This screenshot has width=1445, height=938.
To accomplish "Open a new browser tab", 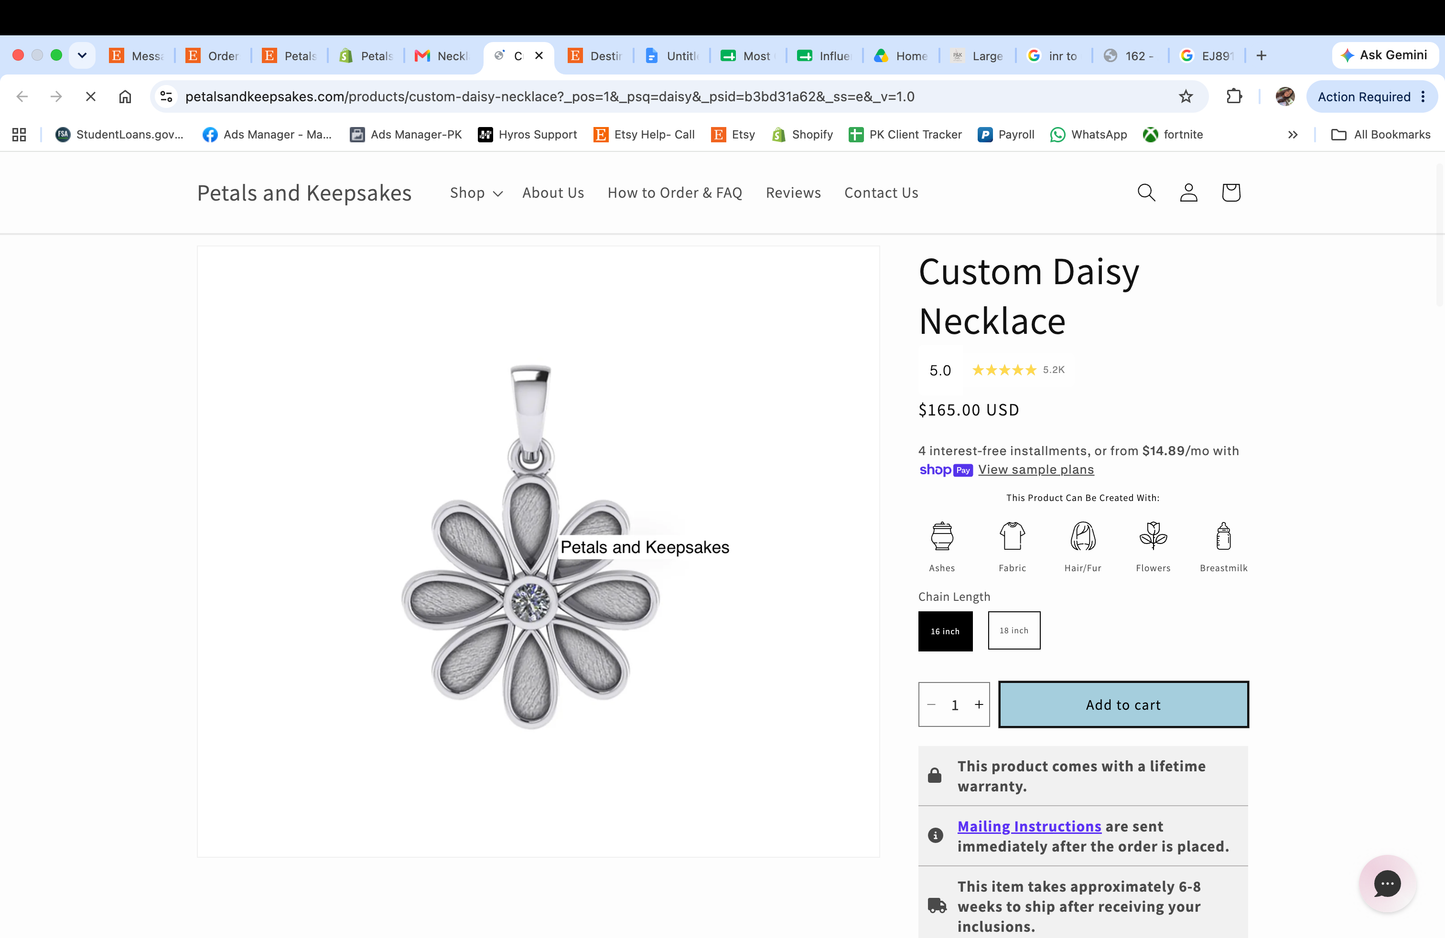I will (1261, 56).
